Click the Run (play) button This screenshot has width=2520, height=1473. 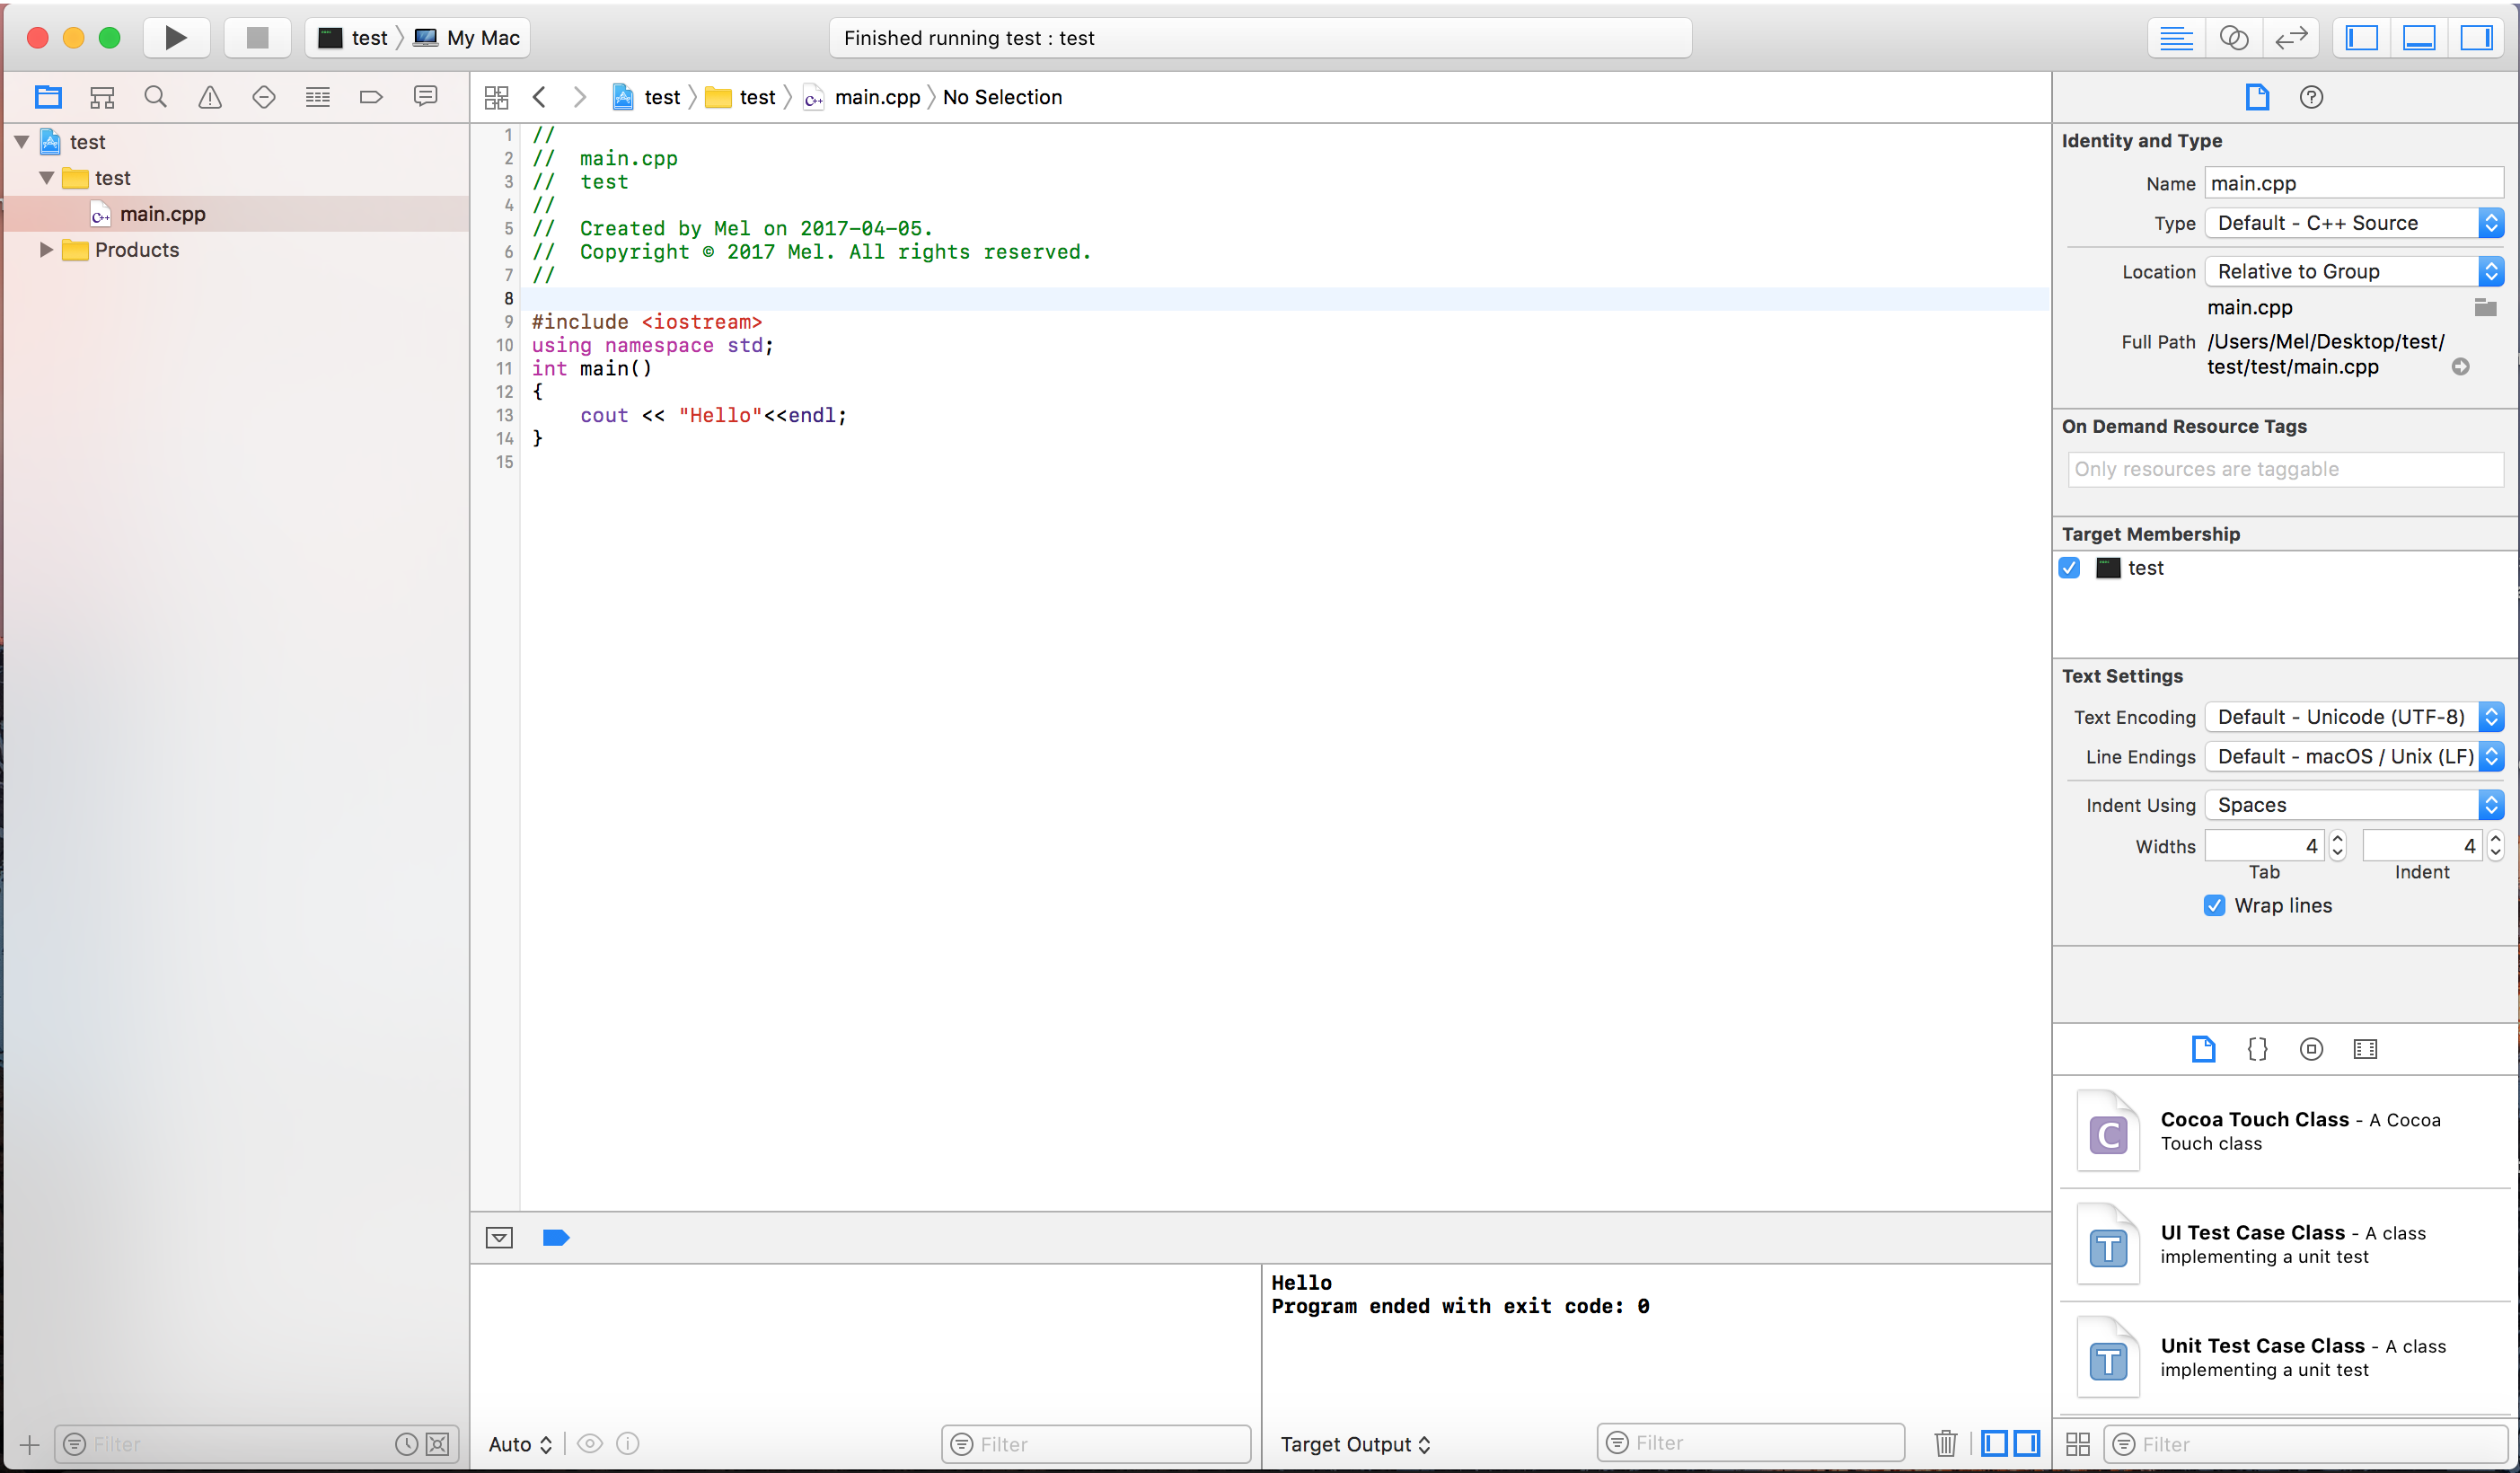click(x=175, y=37)
